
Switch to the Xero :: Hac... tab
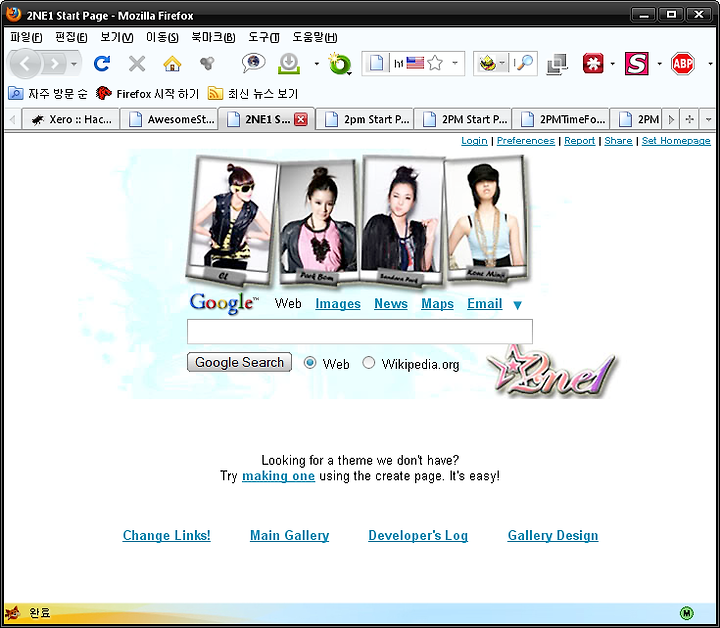point(71,119)
